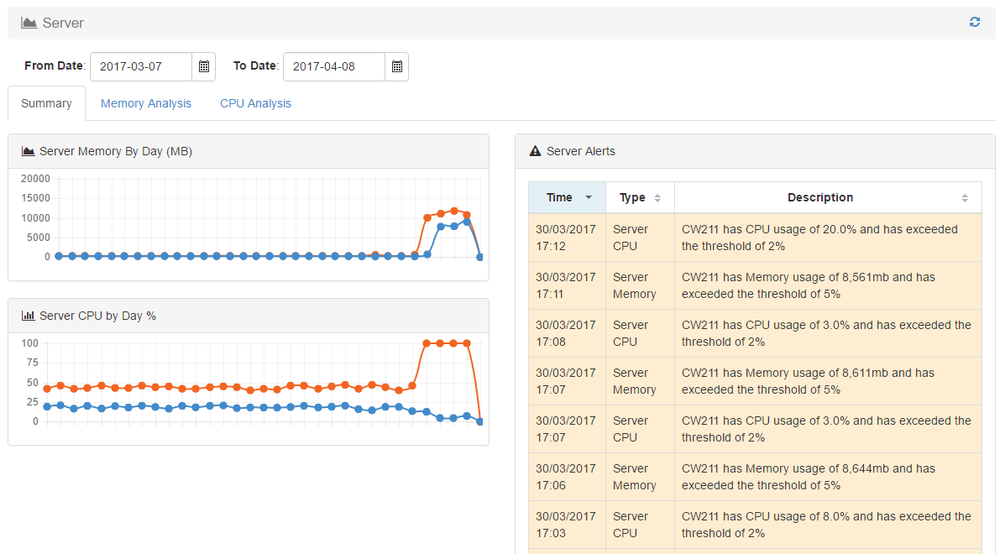The height and width of the screenshot is (554, 1000).
Task: Click the Server area chart header icon
Action: coord(29,23)
